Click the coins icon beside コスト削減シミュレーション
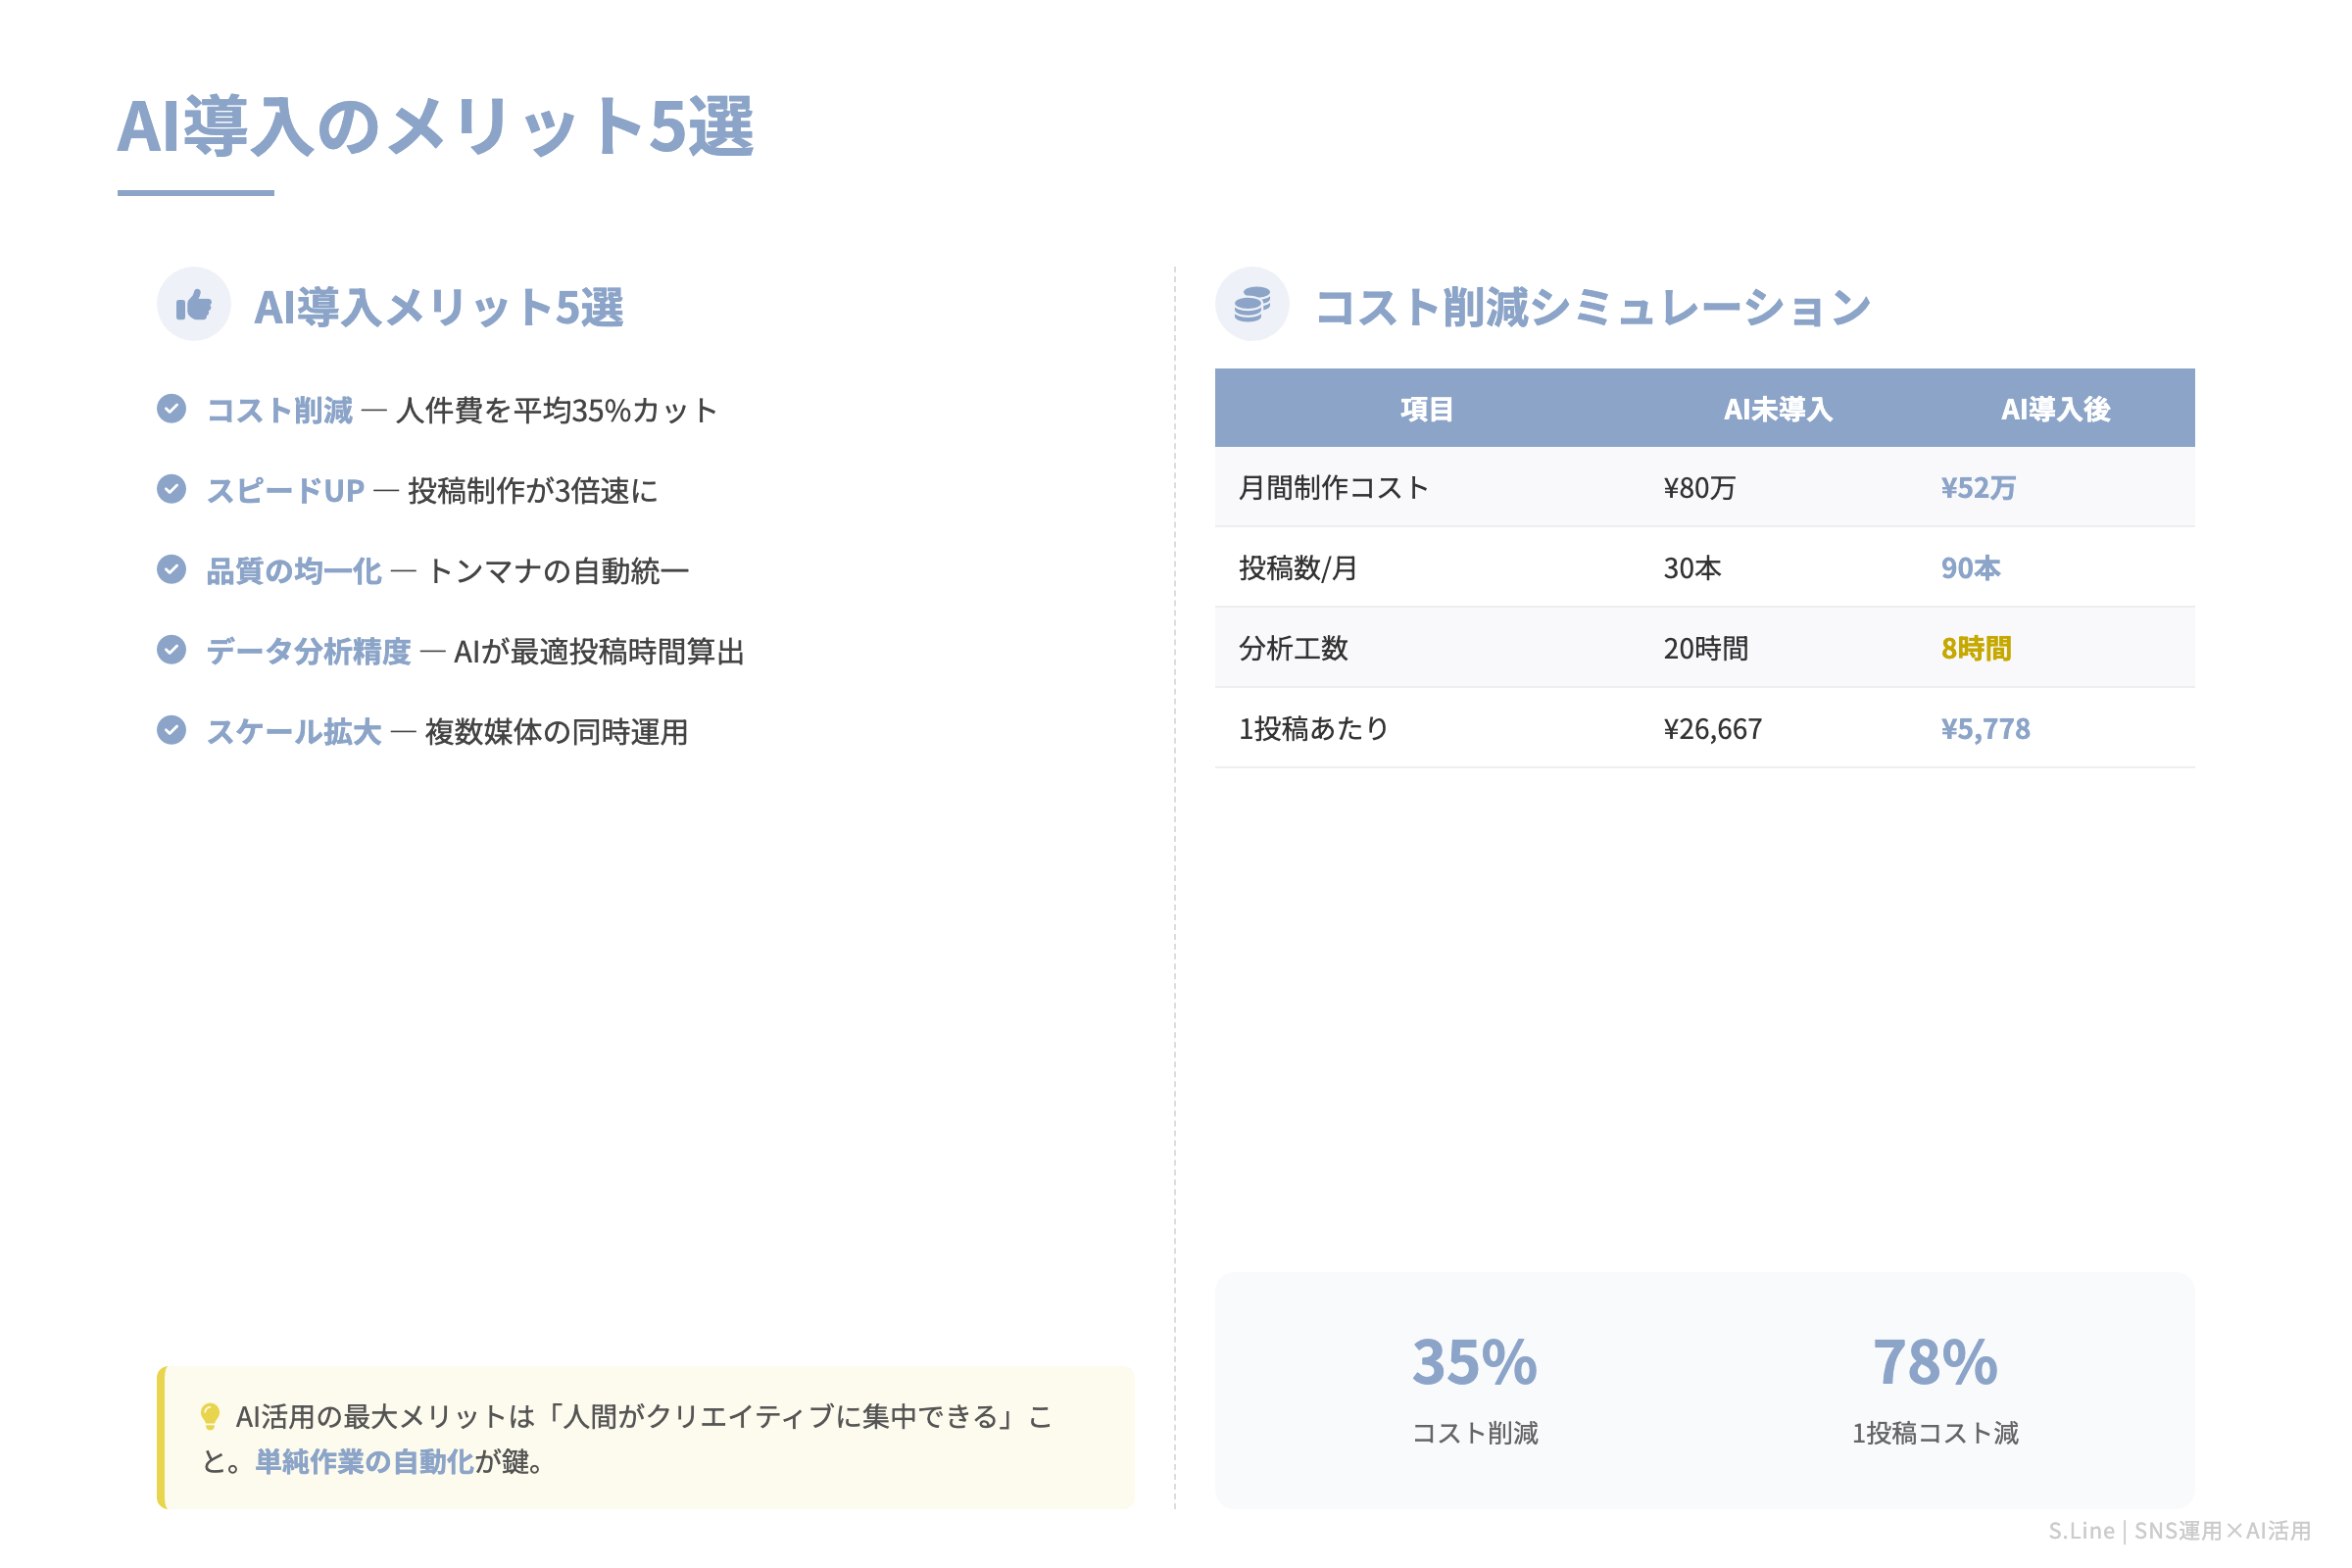 1253,304
